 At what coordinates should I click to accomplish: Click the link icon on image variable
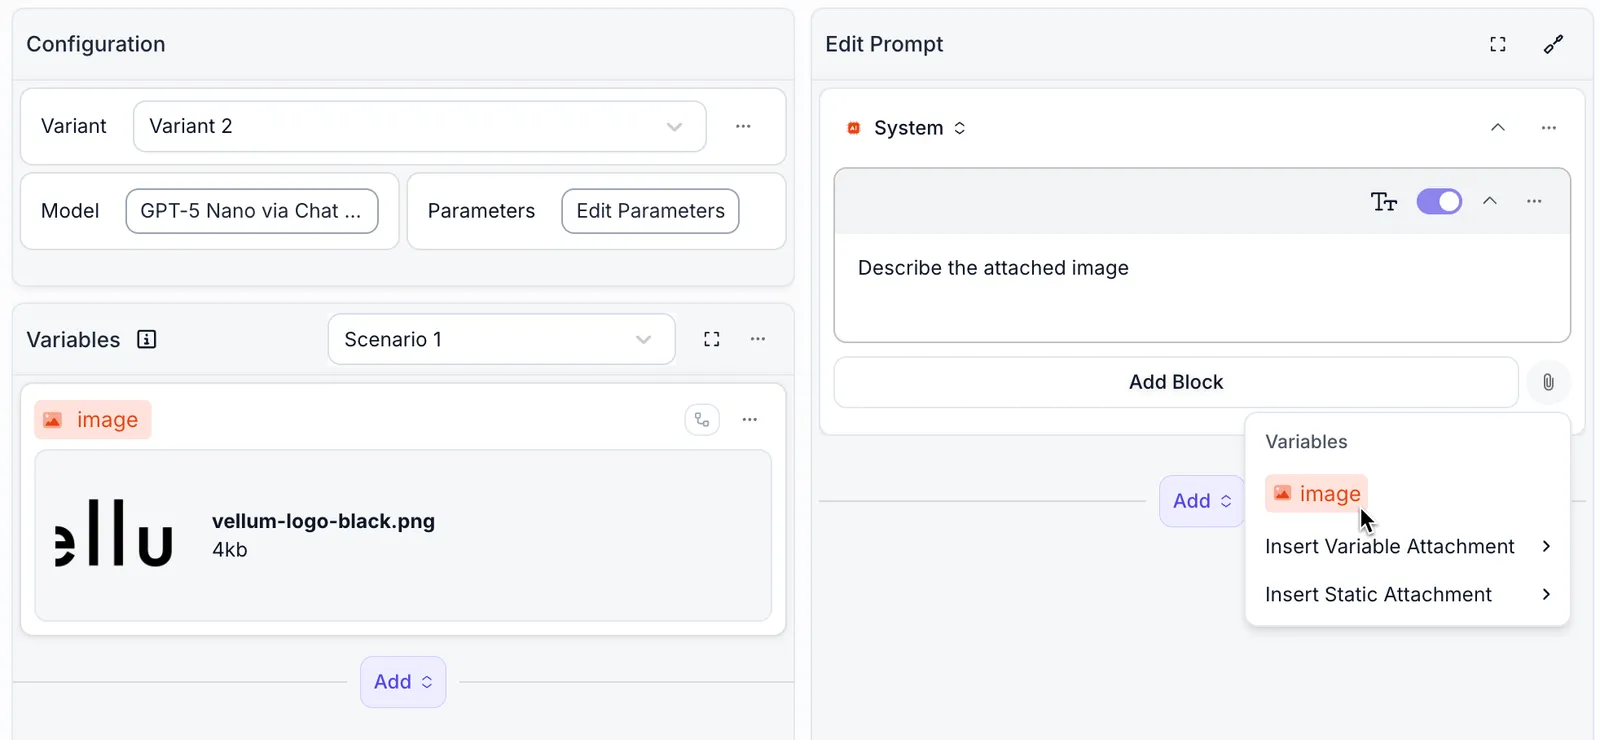coord(702,420)
